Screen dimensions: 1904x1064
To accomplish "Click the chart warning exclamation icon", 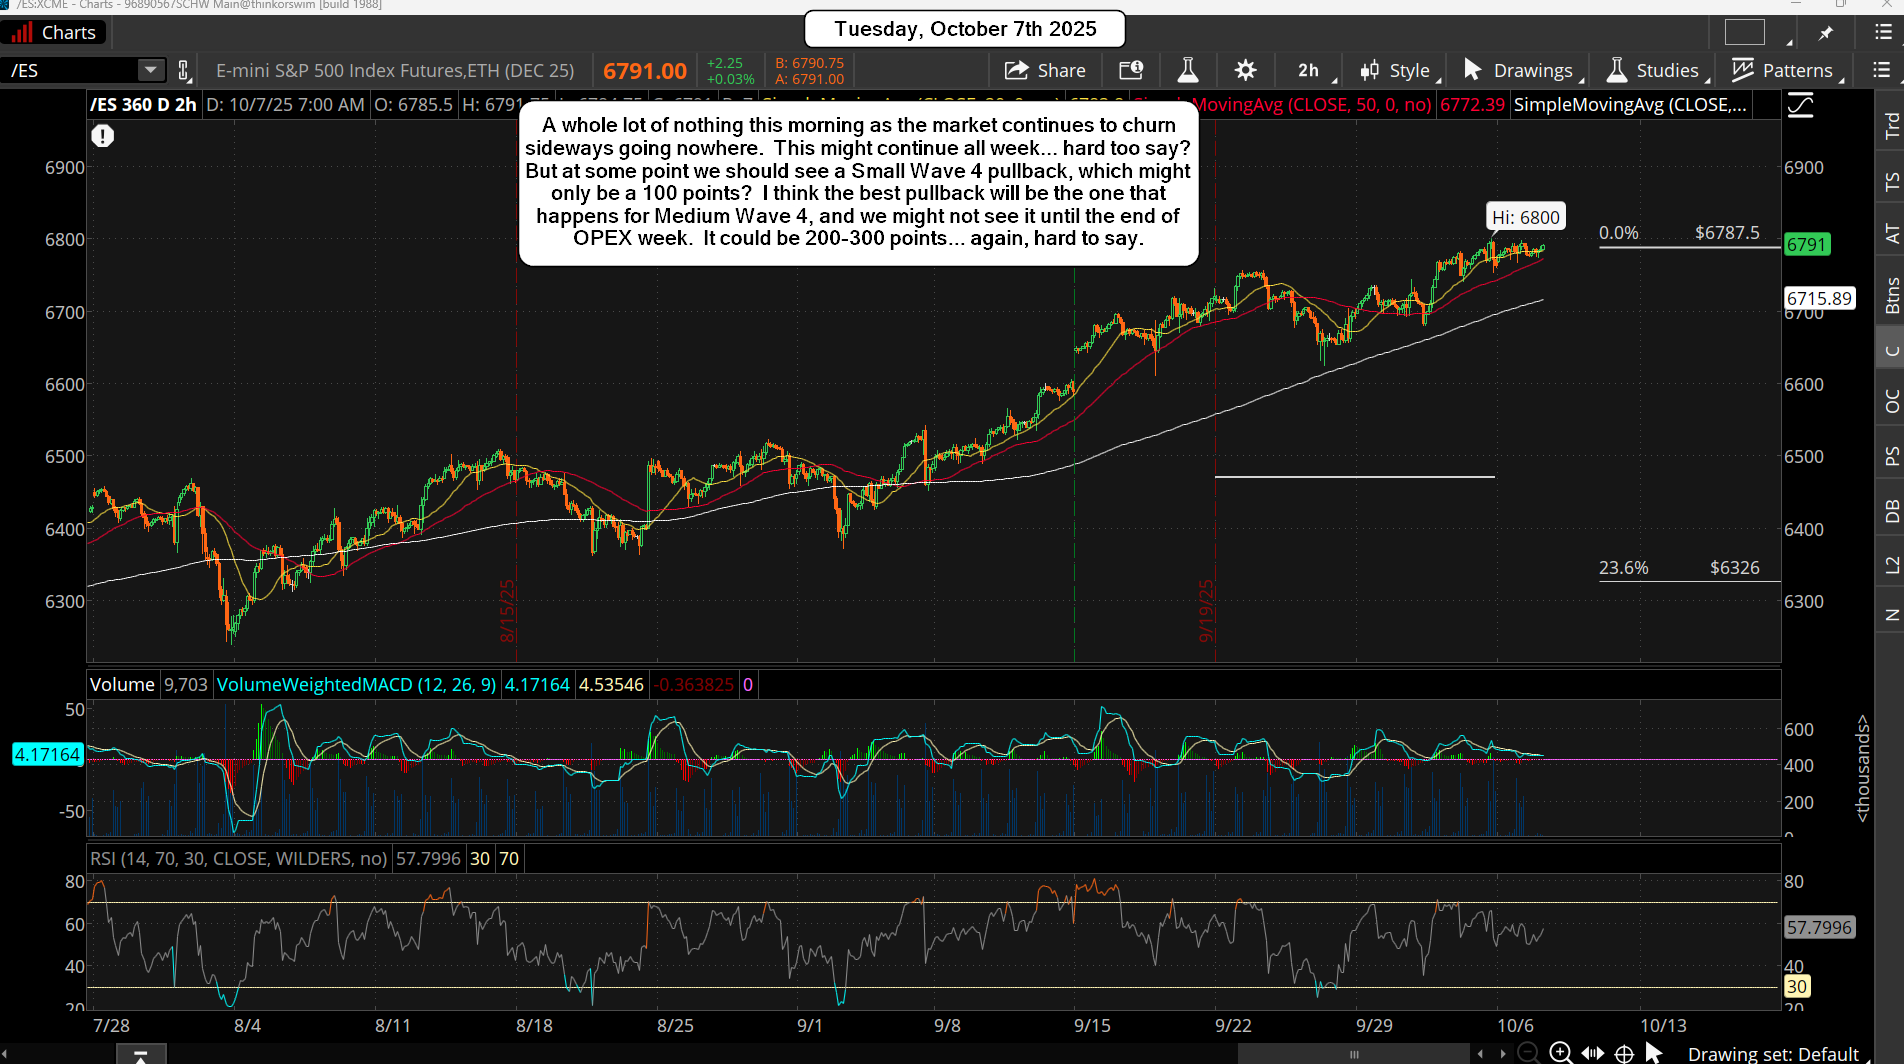I will pyautogui.click(x=102, y=136).
